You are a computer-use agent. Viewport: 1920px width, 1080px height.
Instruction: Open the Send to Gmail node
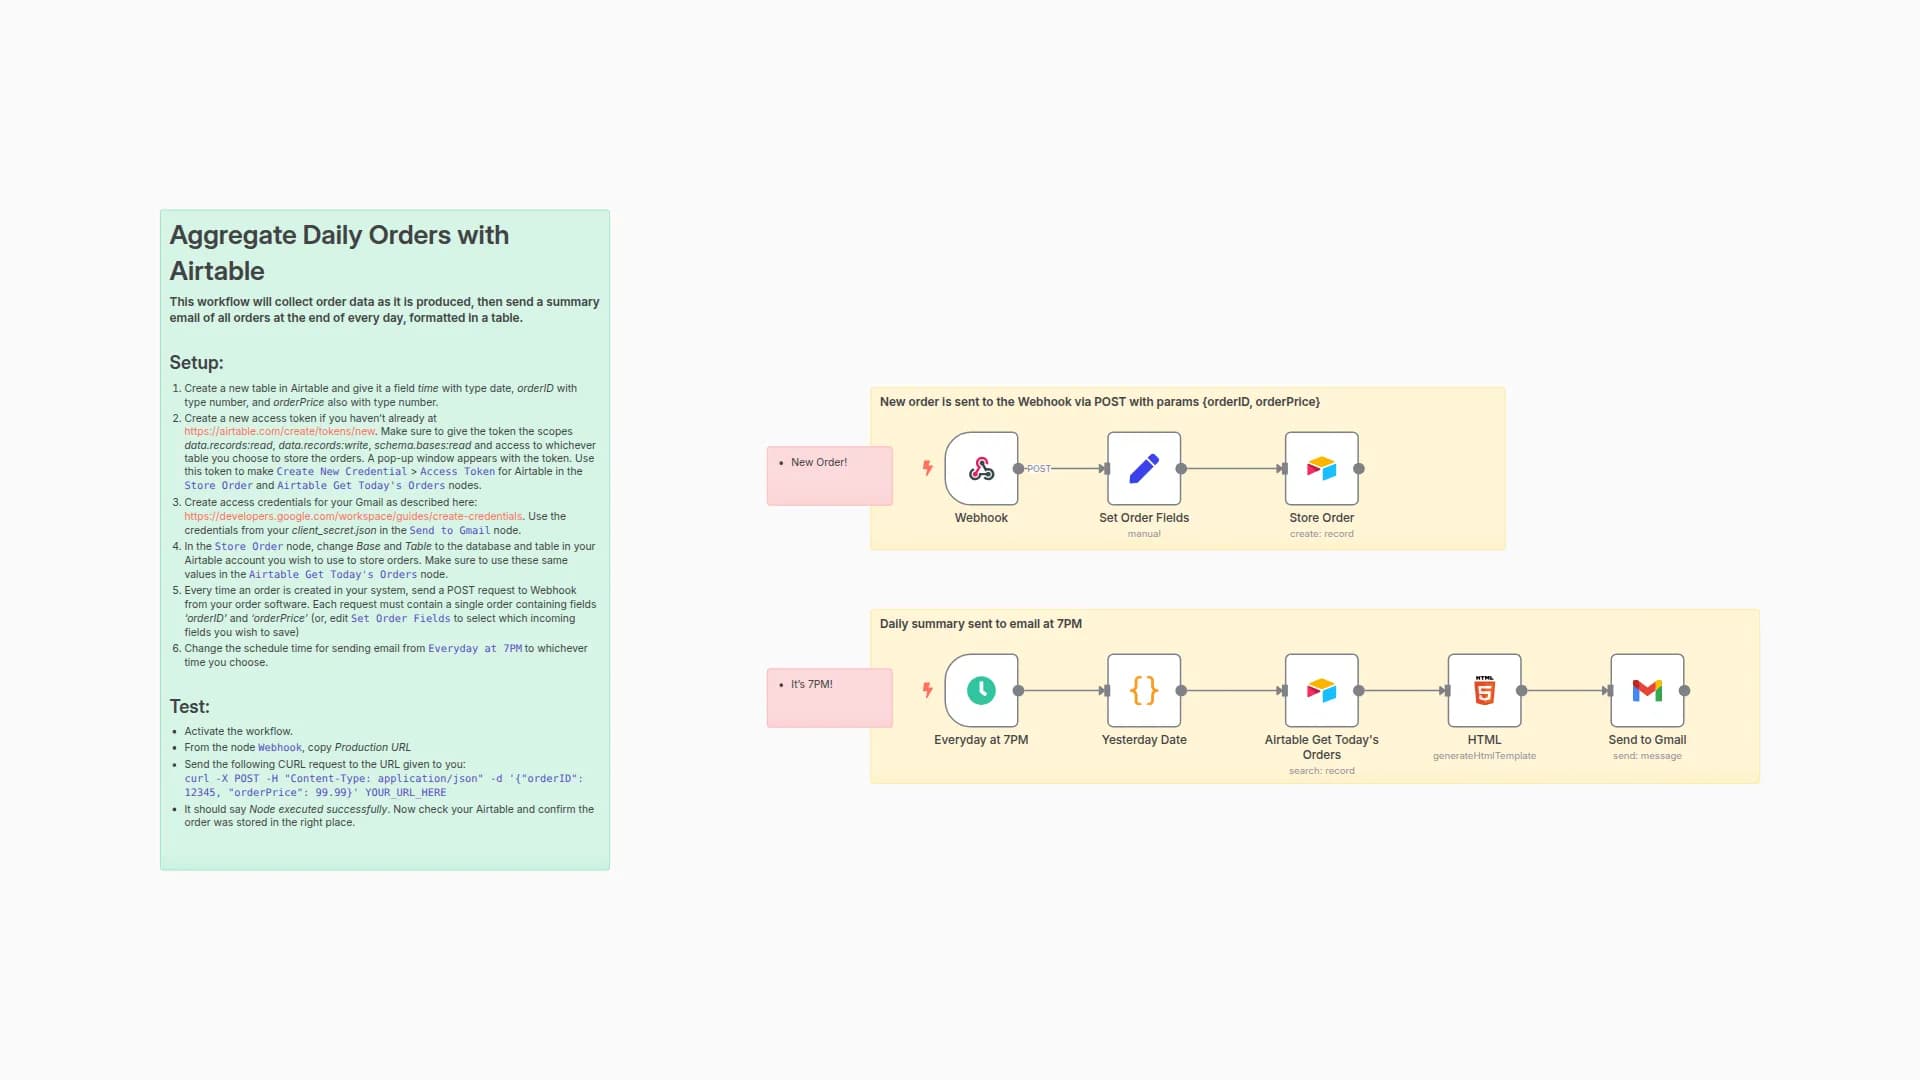pos(1647,690)
